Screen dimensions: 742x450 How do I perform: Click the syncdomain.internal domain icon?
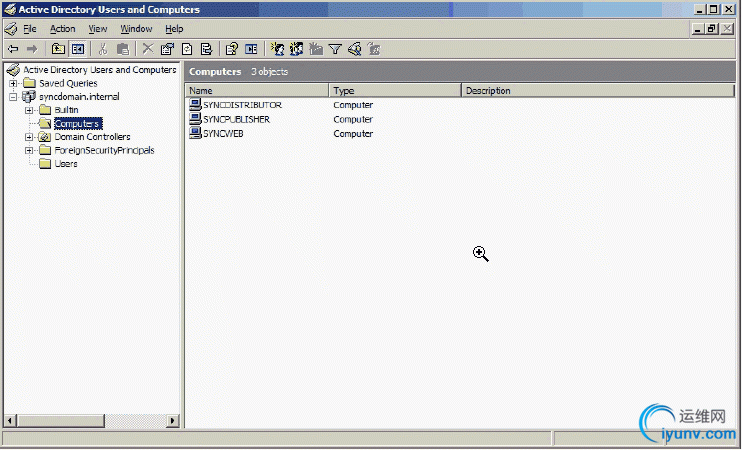(x=29, y=97)
